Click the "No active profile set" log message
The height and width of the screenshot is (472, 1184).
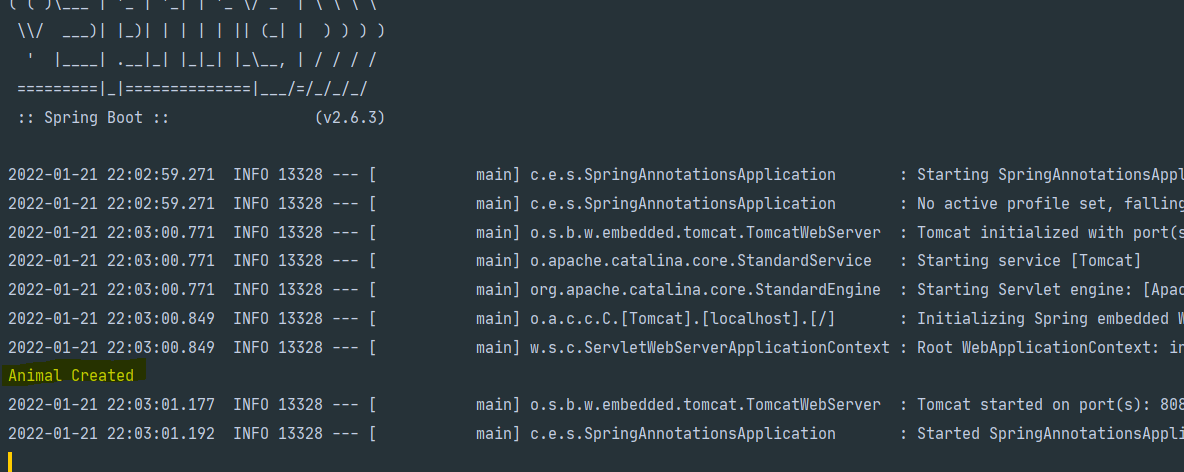pos(1050,203)
